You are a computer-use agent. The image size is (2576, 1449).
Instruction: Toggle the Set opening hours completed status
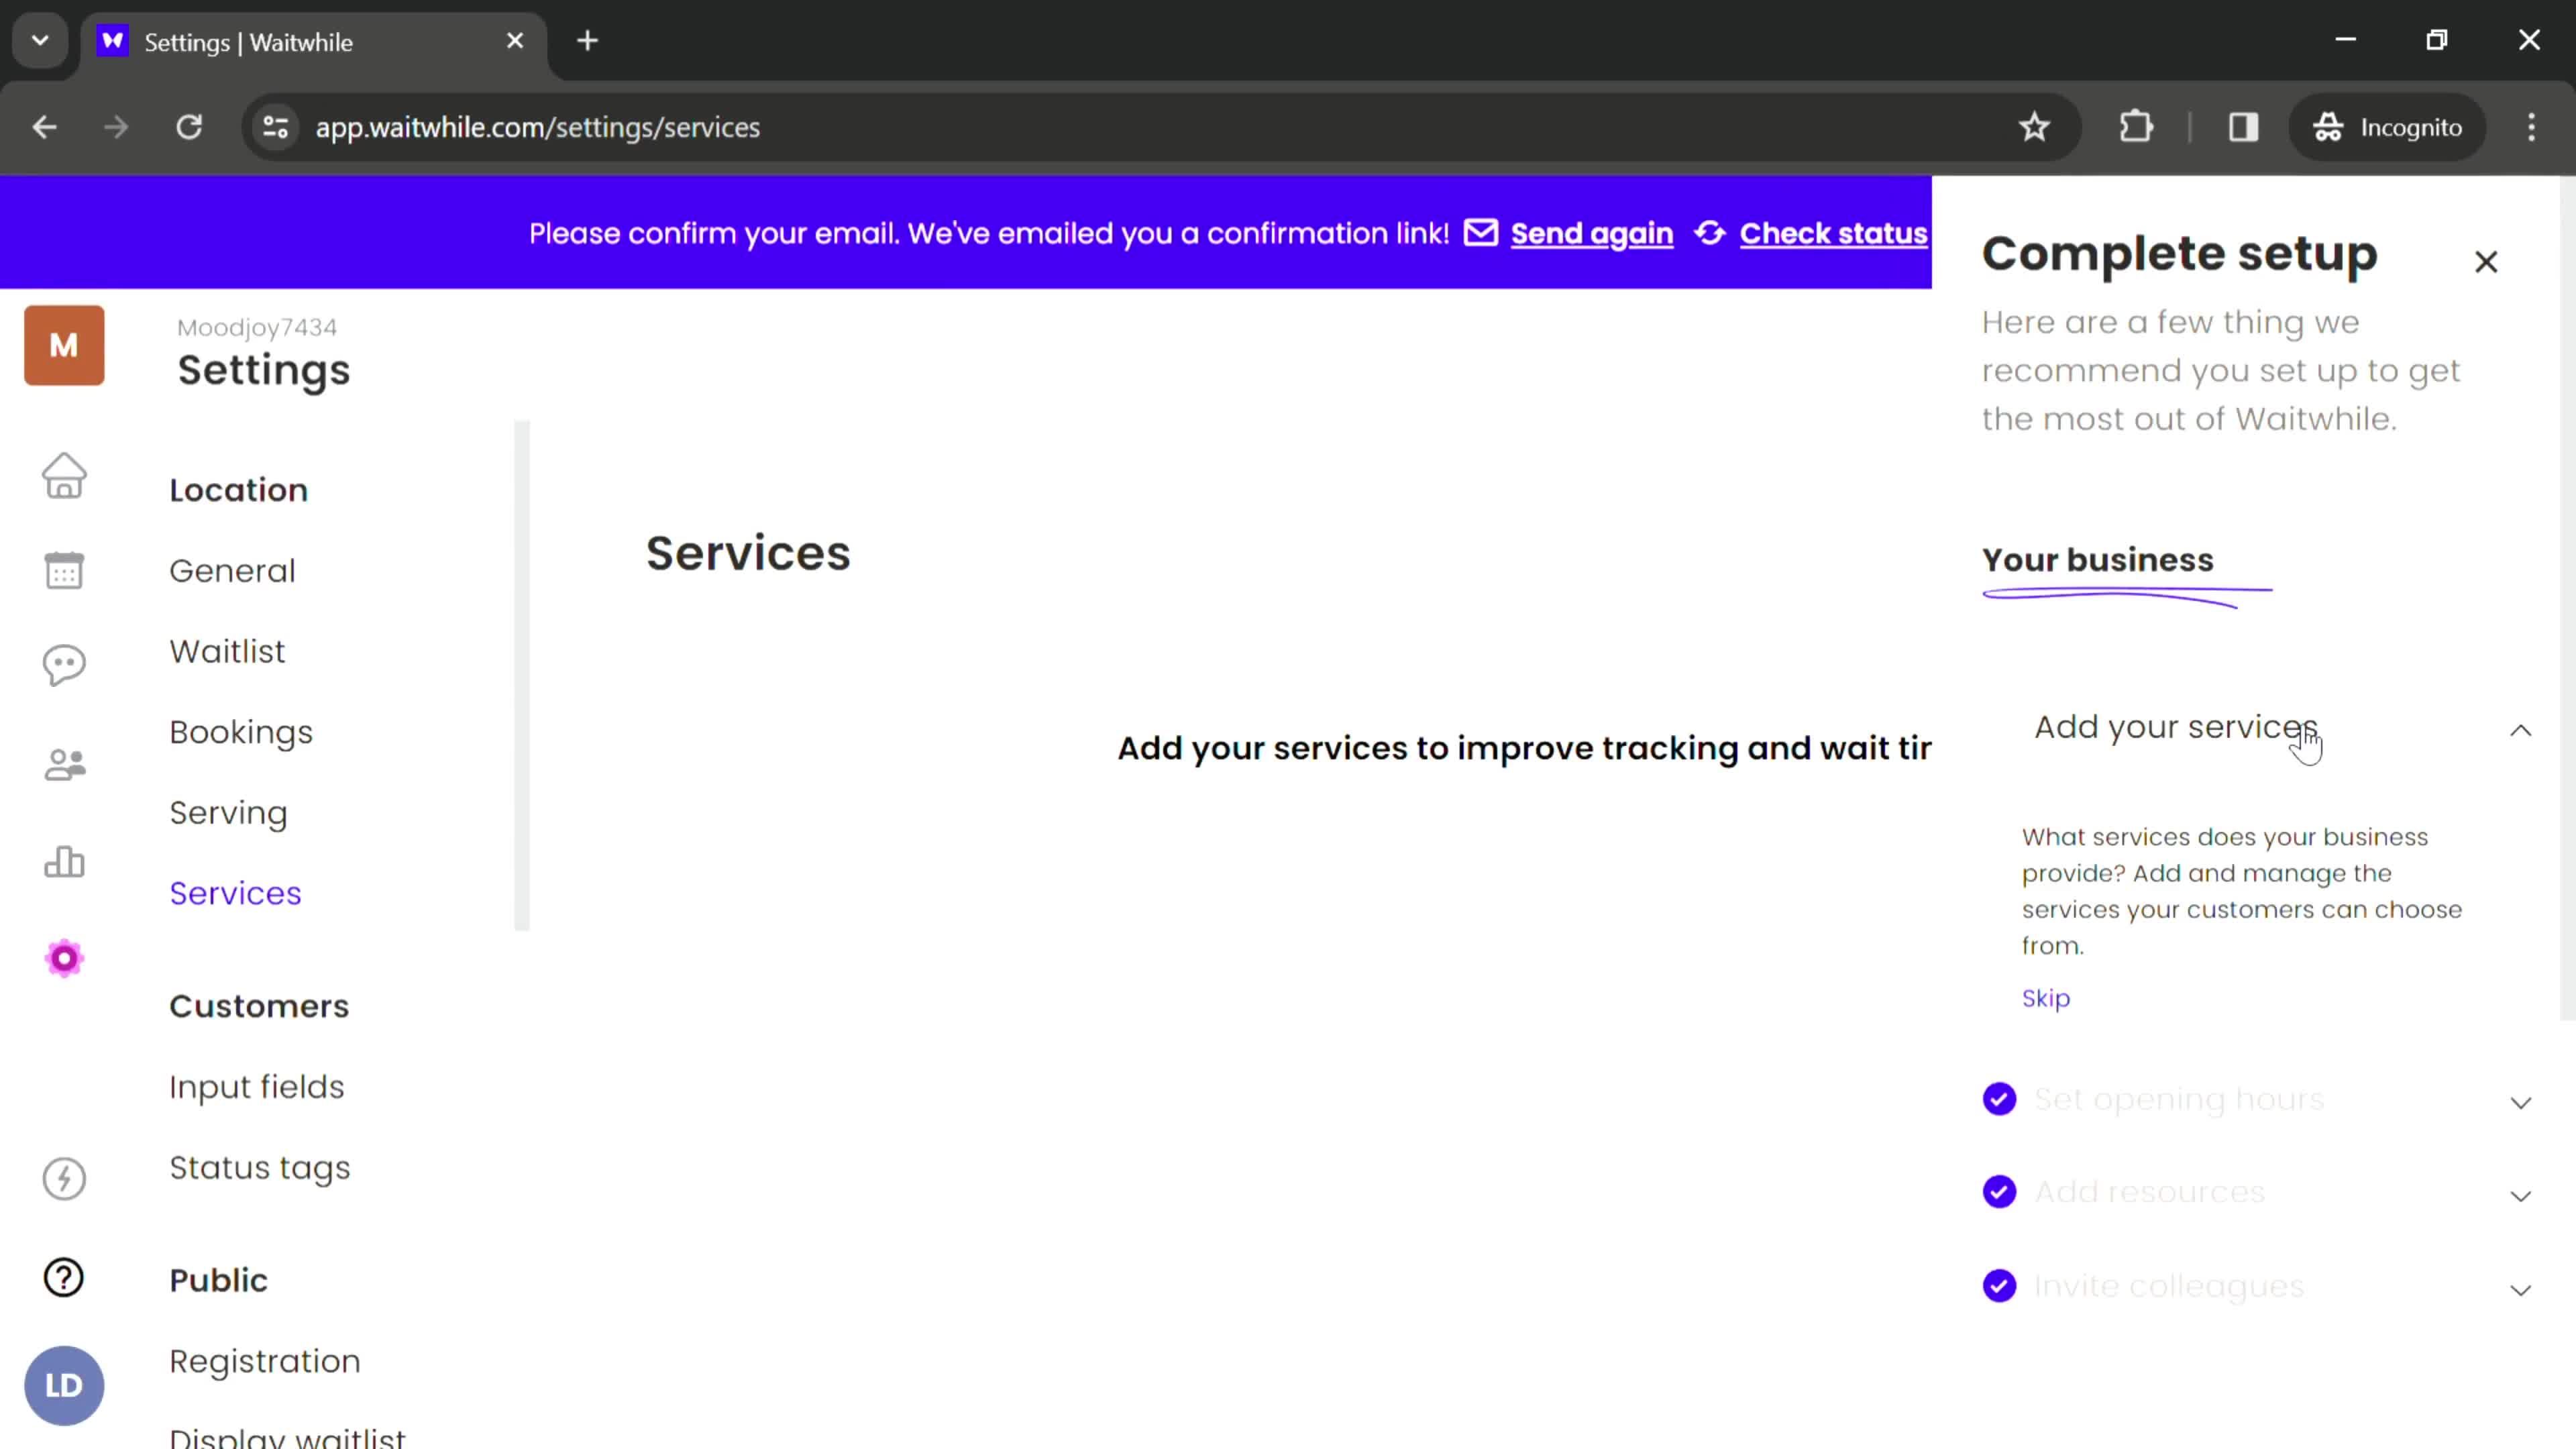[2001, 1099]
